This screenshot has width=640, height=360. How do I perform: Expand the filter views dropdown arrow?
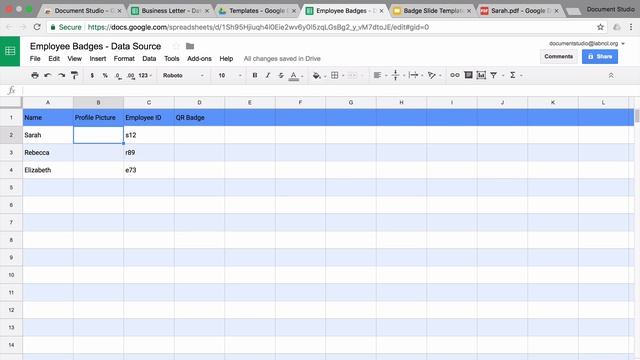tap(503, 76)
